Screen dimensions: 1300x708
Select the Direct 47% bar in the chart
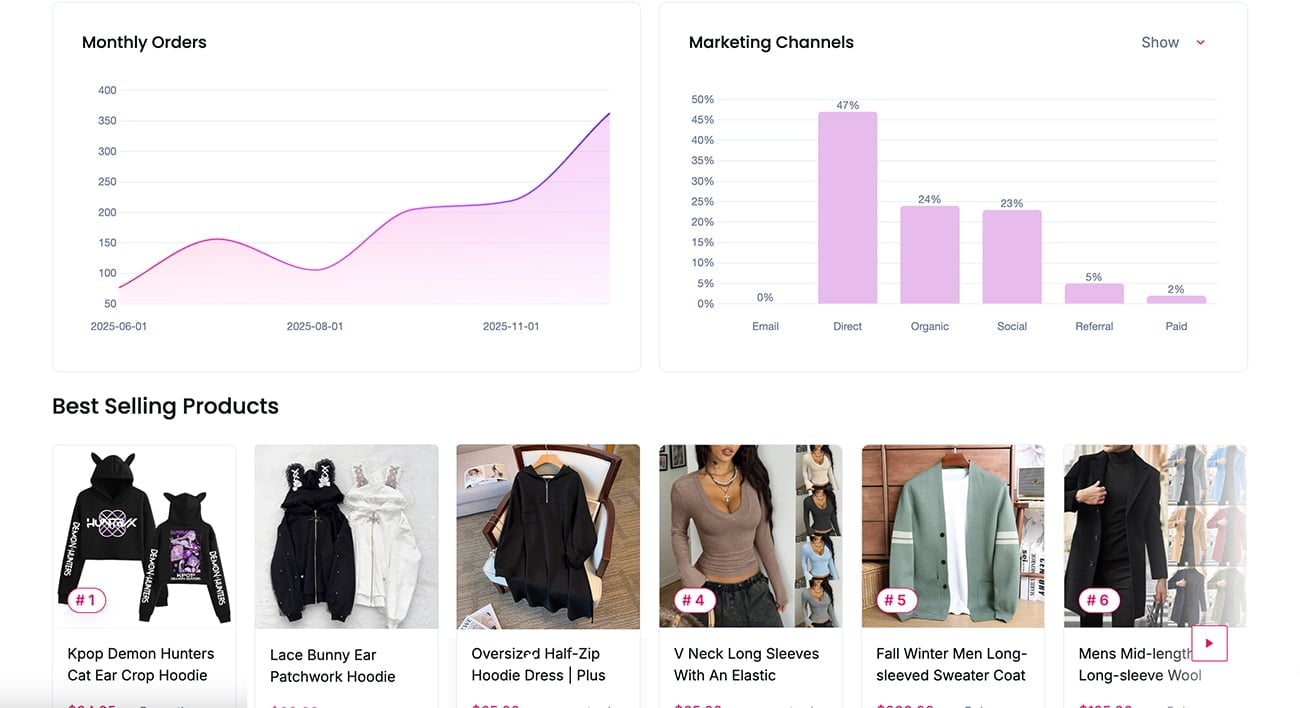847,210
